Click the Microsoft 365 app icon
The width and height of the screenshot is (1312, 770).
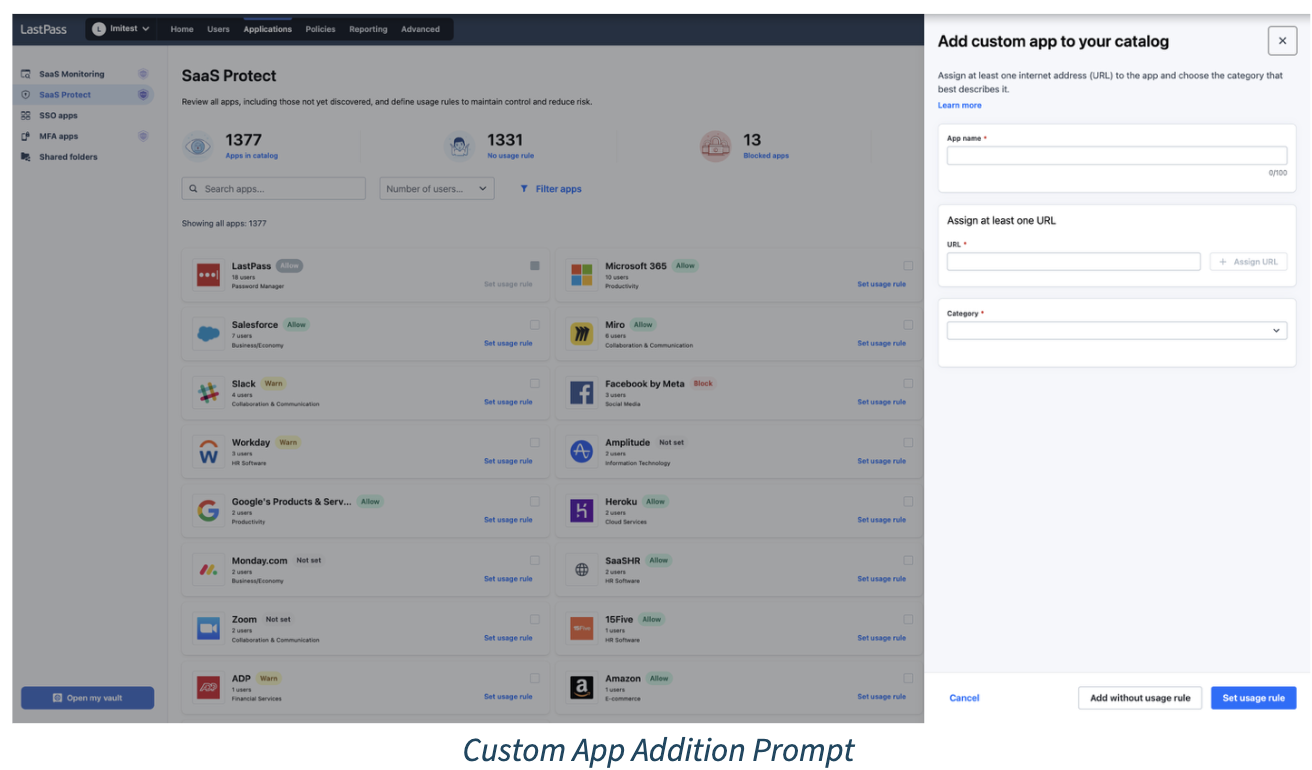tap(581, 275)
